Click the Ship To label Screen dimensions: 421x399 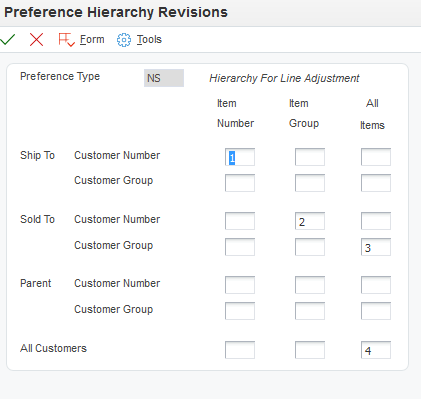pyautogui.click(x=37, y=155)
